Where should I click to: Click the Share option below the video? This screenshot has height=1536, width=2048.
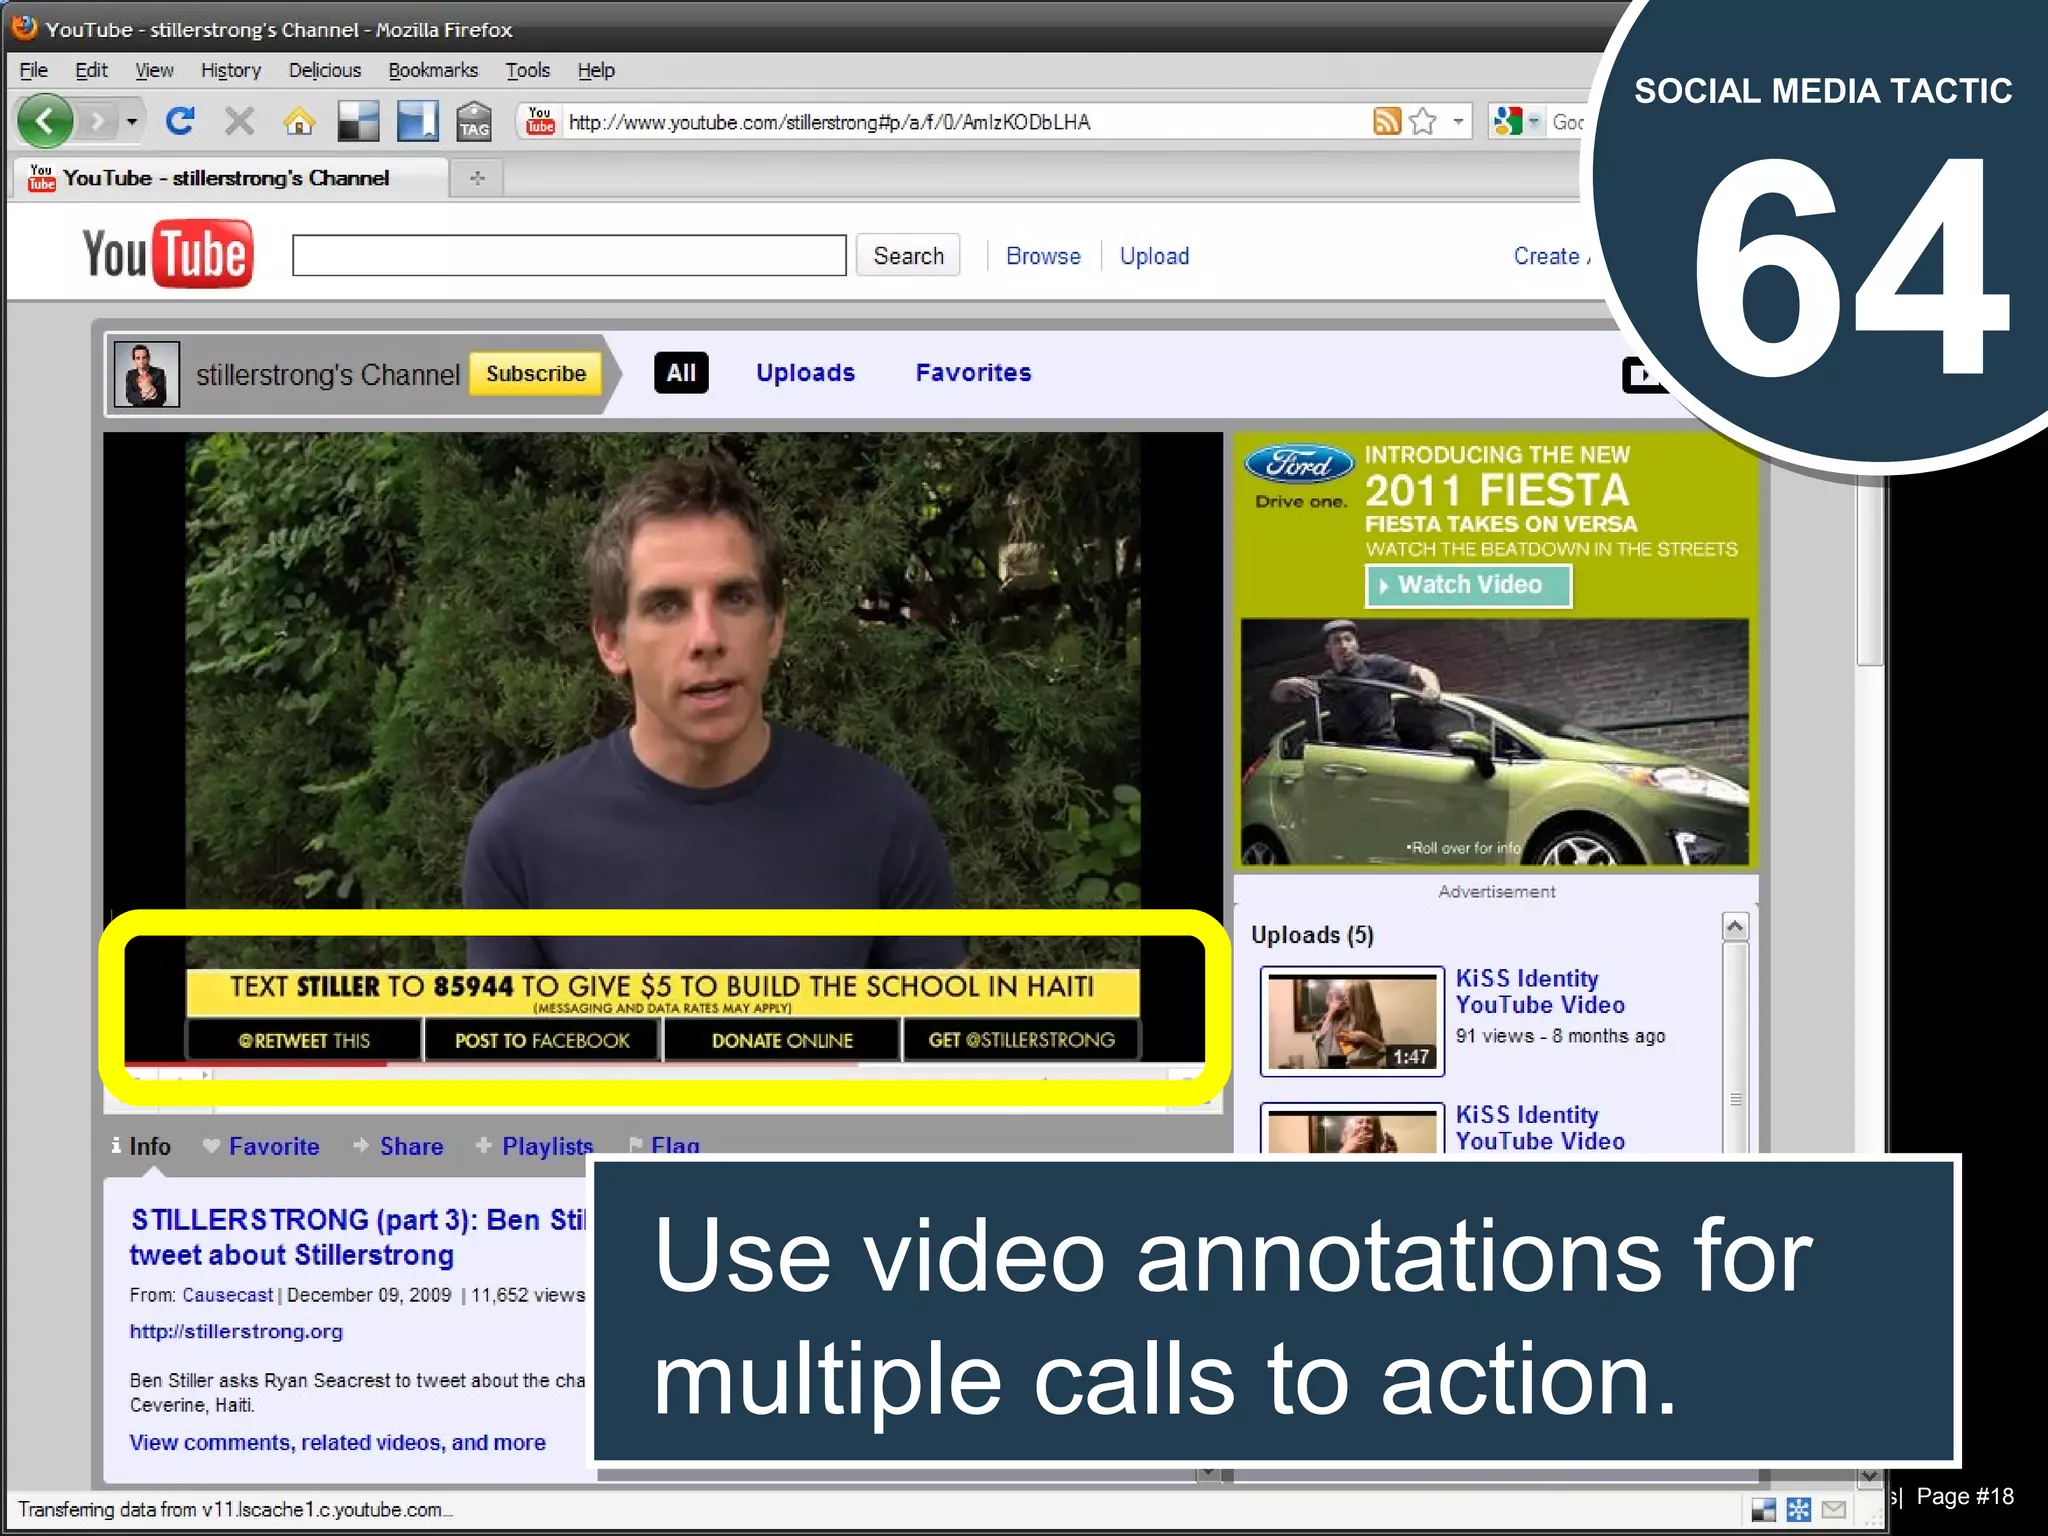398,1146
